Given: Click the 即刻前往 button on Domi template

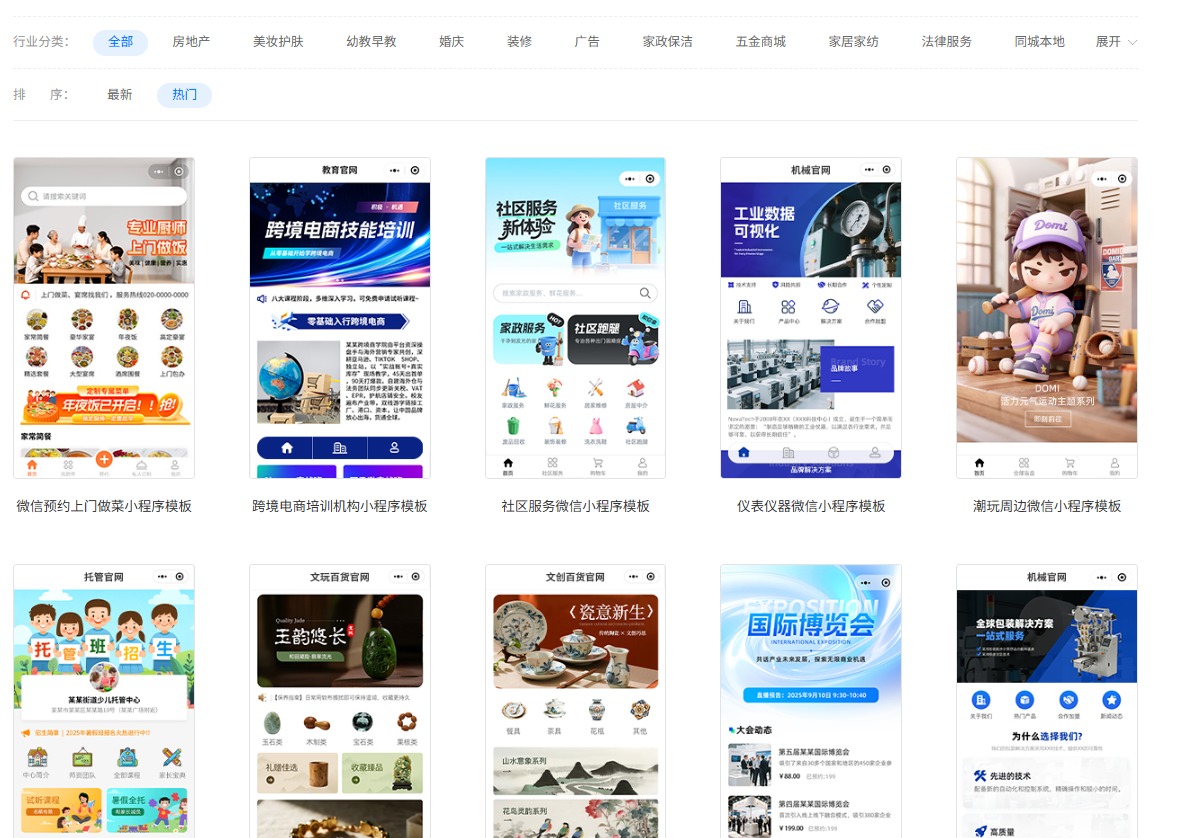Looking at the screenshot, I should point(1047,419).
